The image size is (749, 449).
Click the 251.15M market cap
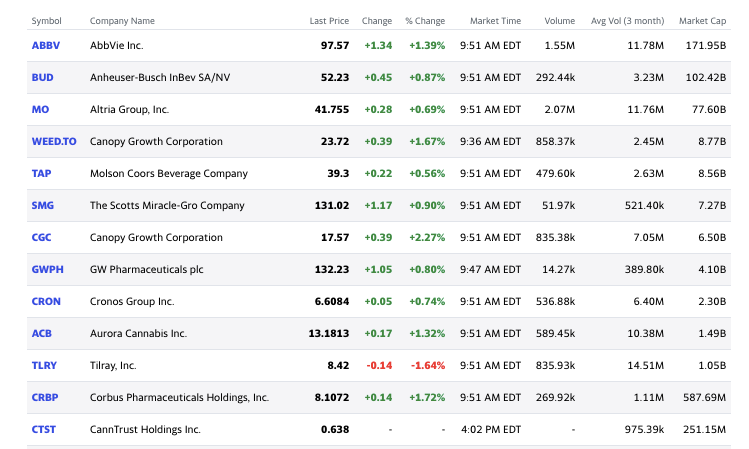(x=705, y=429)
